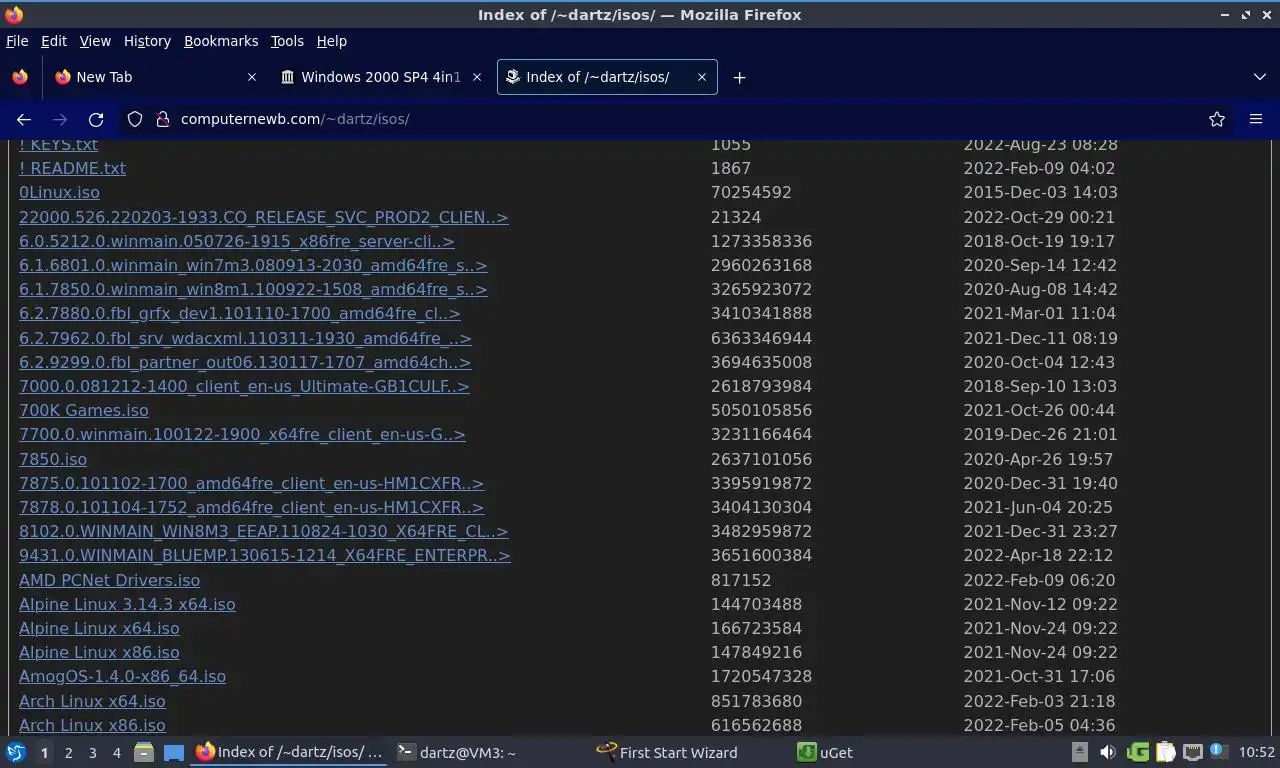Download Alpine Linux x86.iso
This screenshot has width=1280, height=768.
pos(99,652)
